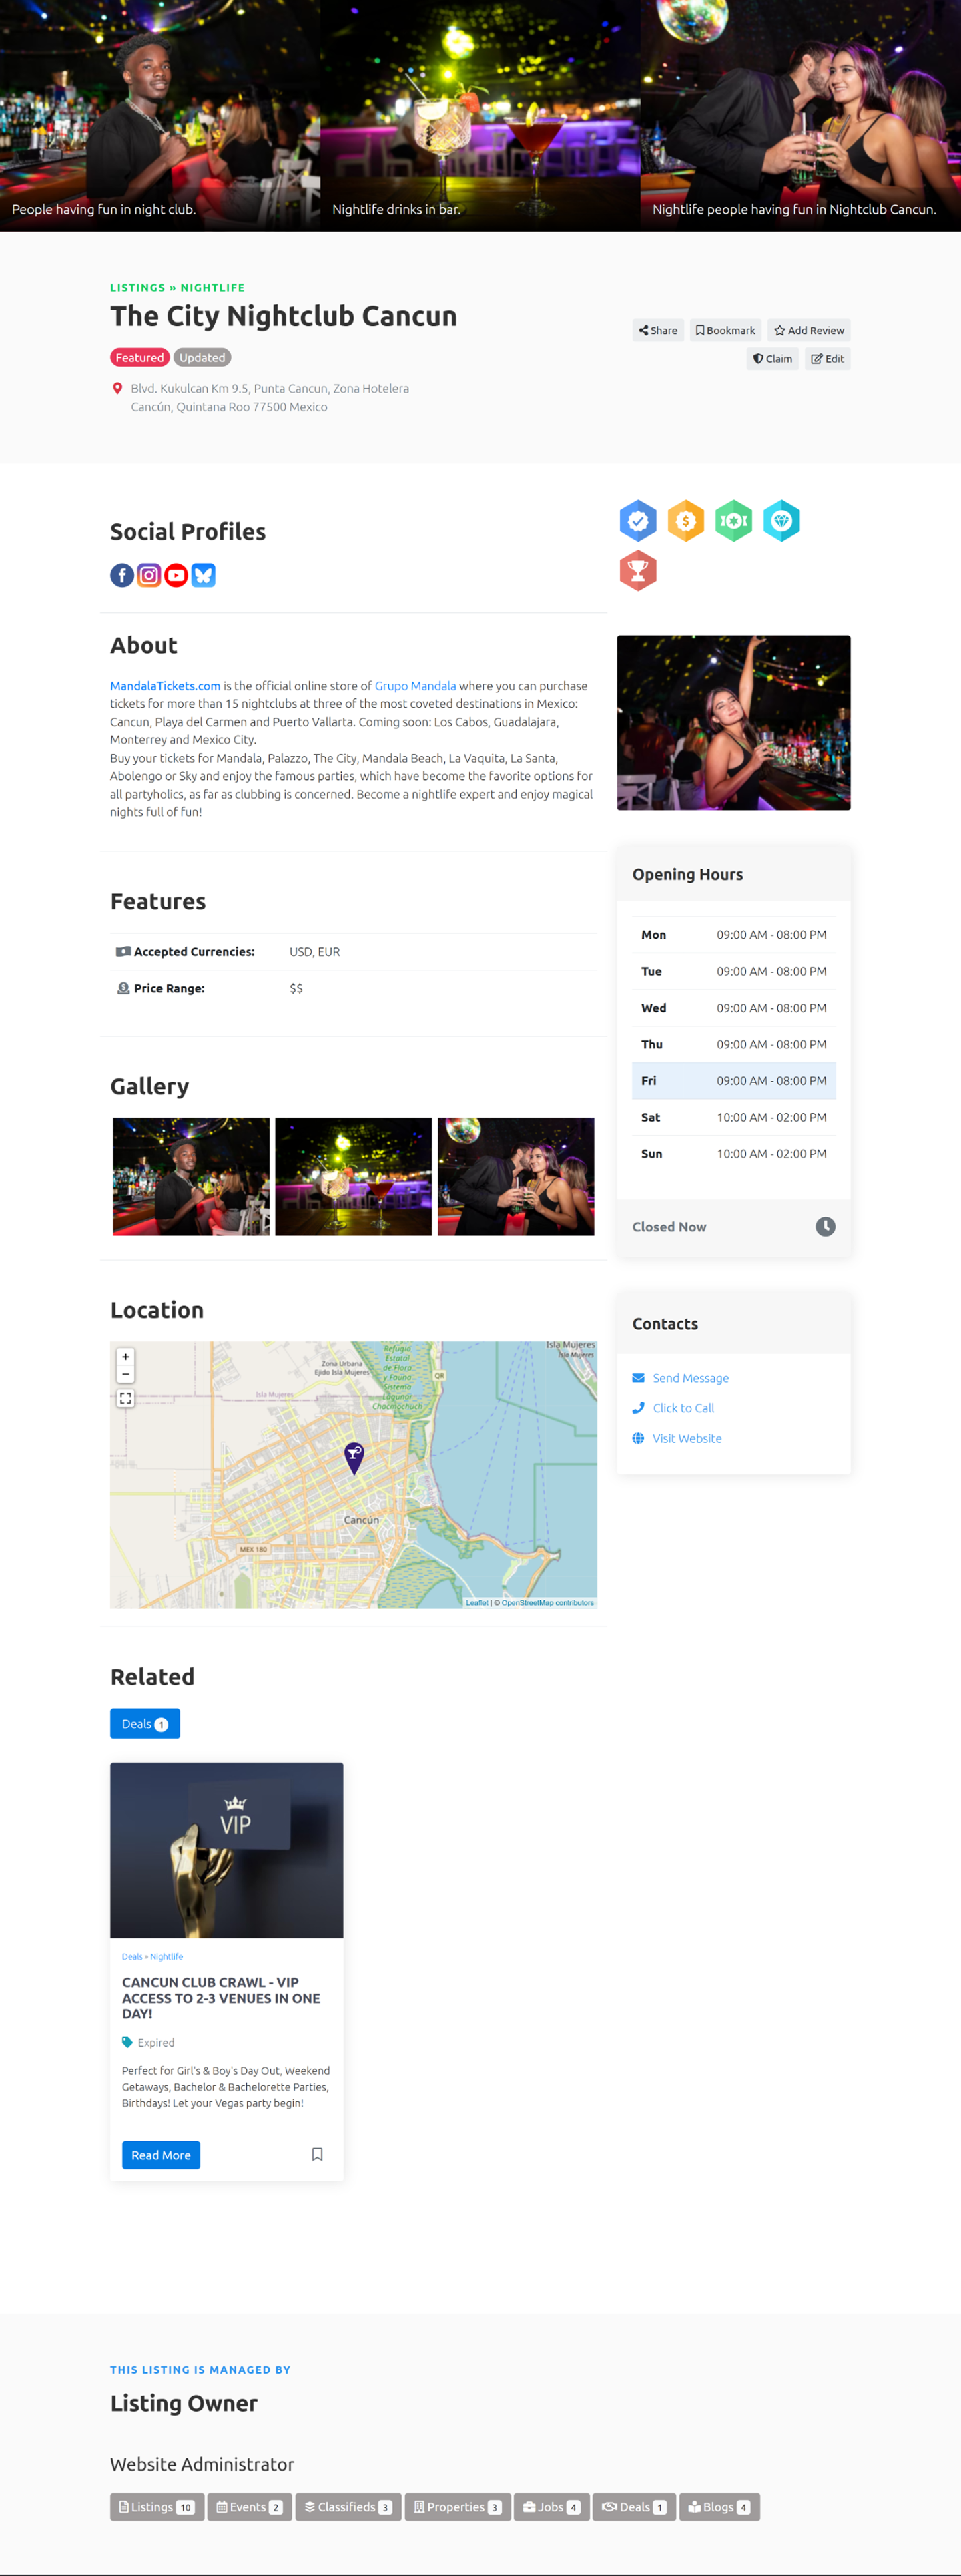Image resolution: width=961 pixels, height=2576 pixels.
Task: Open gallery thumbnail of couple under disco ball
Action: click(x=516, y=1177)
